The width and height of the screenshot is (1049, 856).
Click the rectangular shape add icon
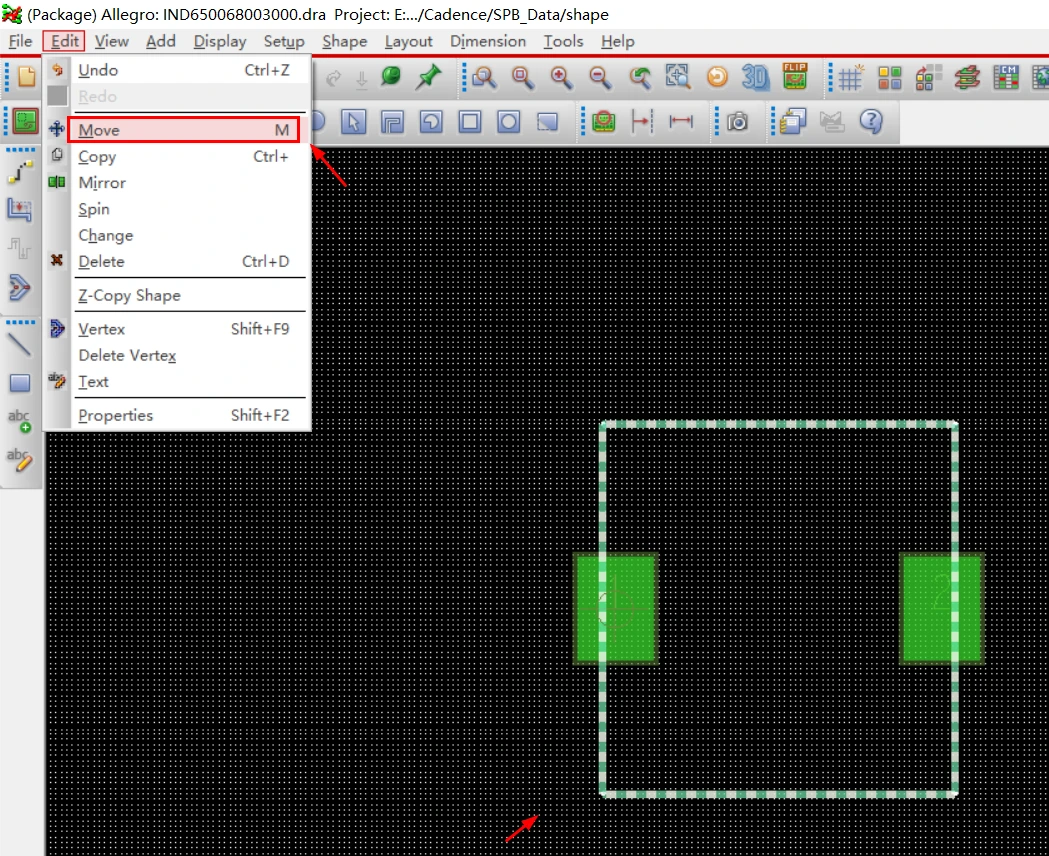[470, 122]
